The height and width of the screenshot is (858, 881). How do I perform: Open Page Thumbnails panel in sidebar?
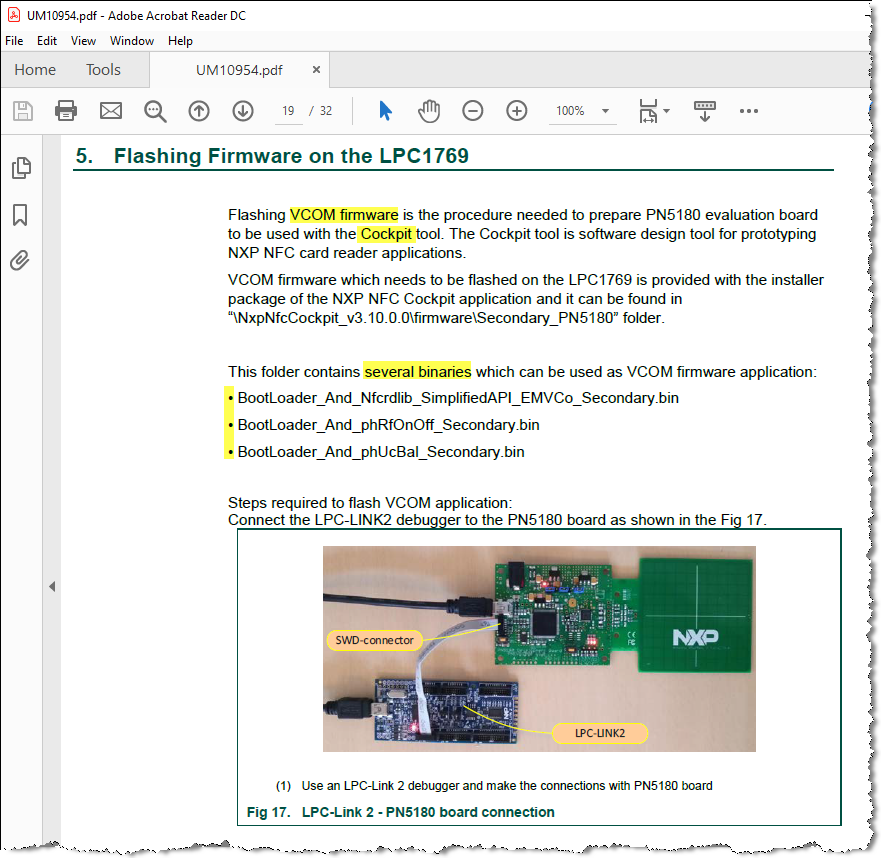[x=21, y=168]
